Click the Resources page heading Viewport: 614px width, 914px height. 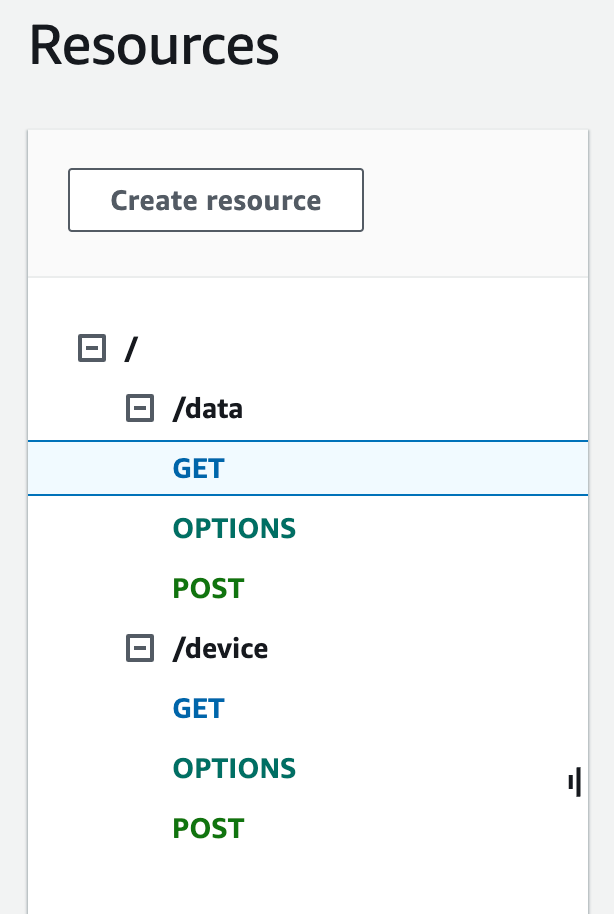(x=154, y=46)
